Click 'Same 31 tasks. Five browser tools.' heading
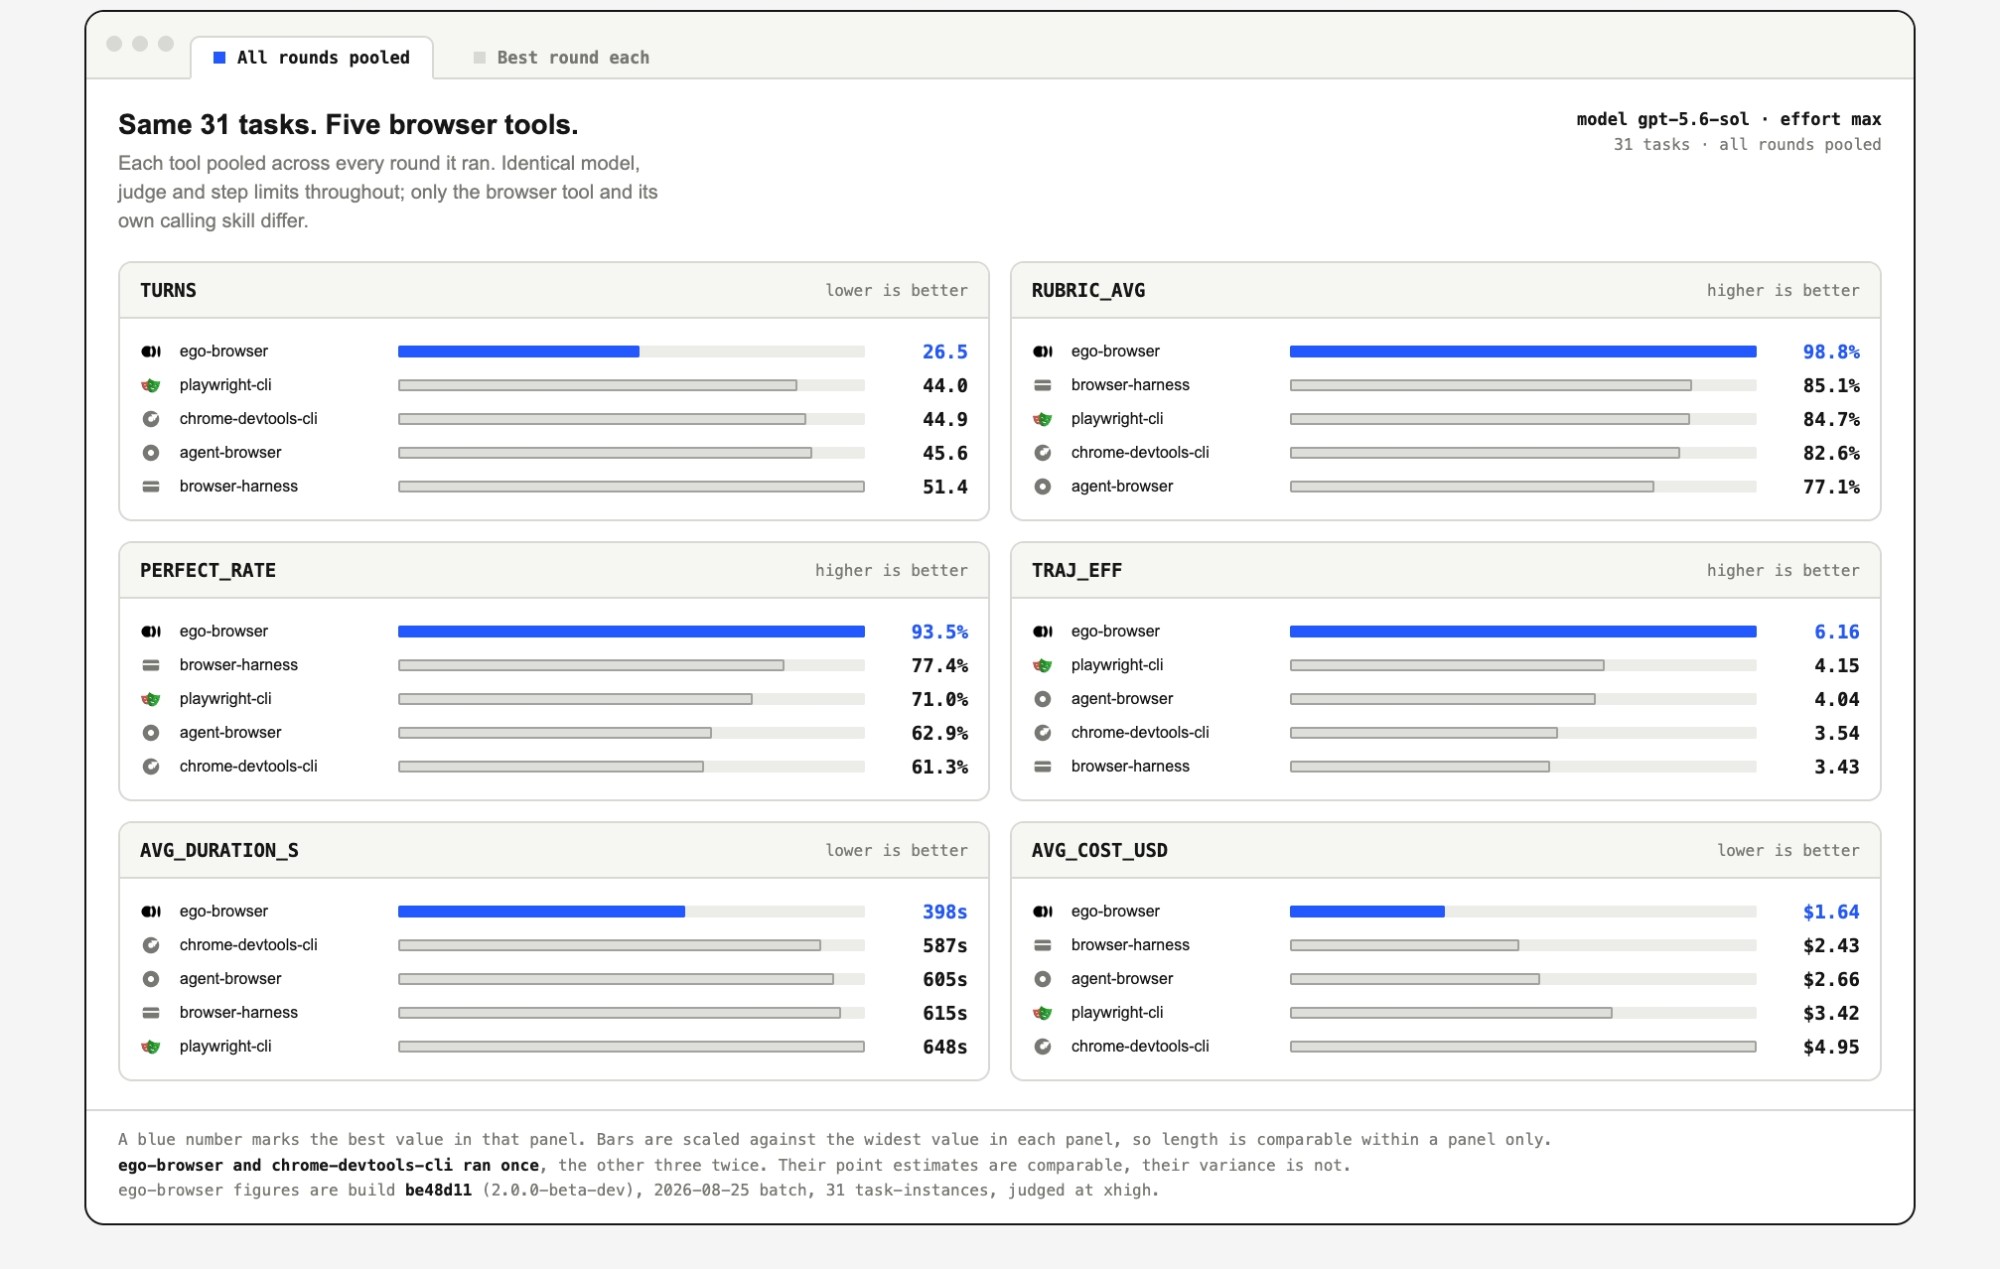Viewport: 2000px width, 1269px height. click(348, 125)
